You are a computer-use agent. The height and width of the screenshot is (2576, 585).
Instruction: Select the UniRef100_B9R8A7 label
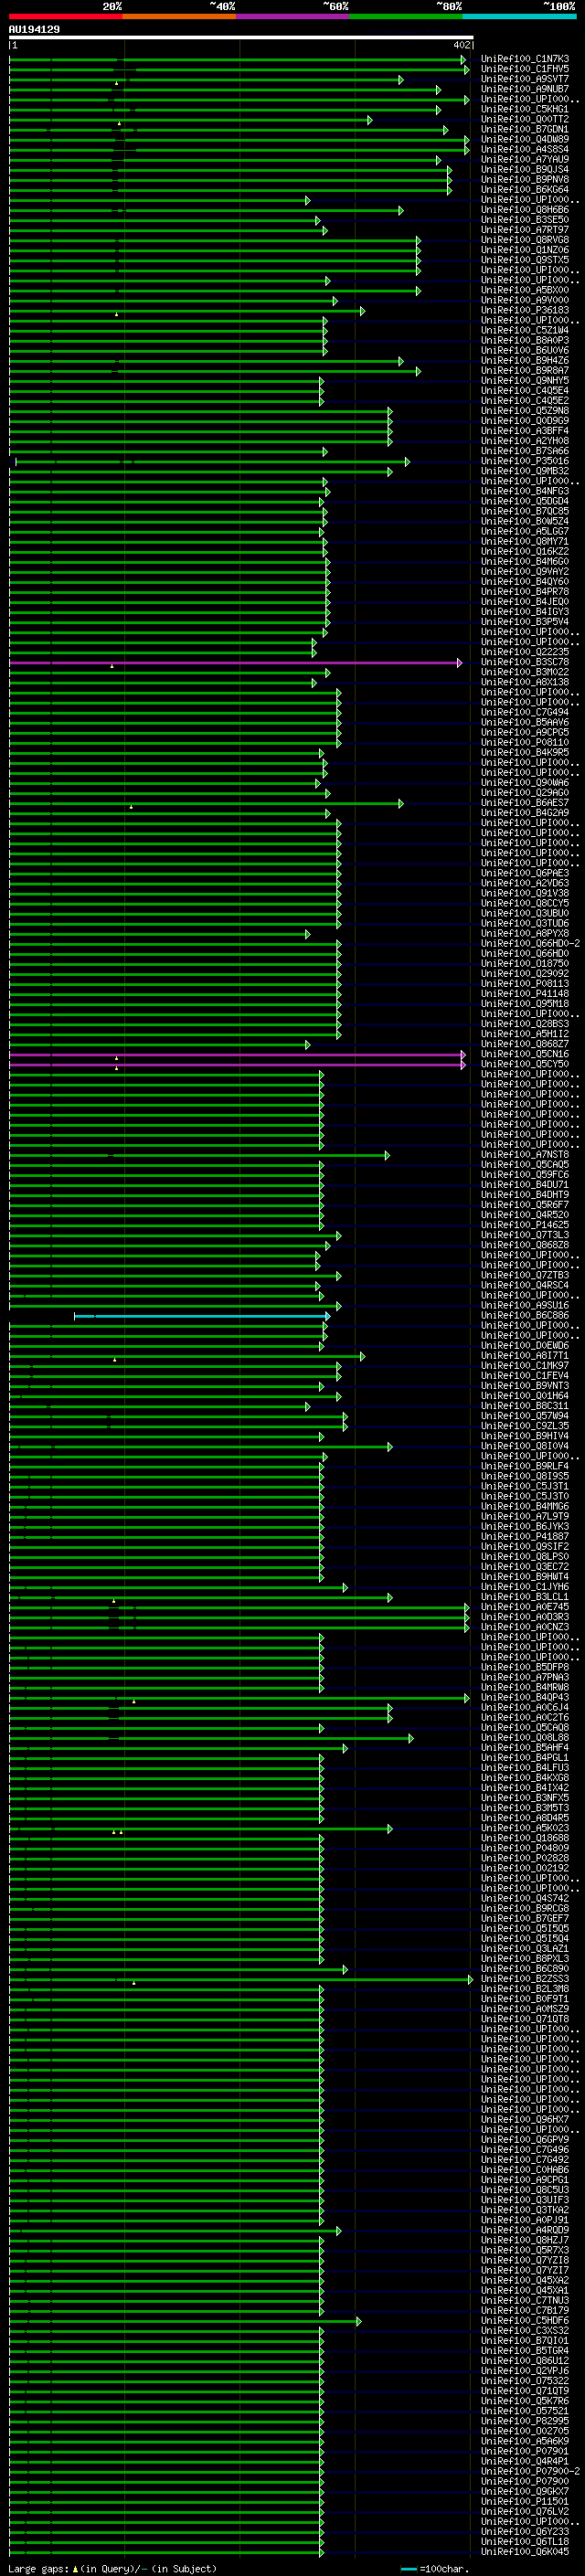pyautogui.click(x=525, y=370)
